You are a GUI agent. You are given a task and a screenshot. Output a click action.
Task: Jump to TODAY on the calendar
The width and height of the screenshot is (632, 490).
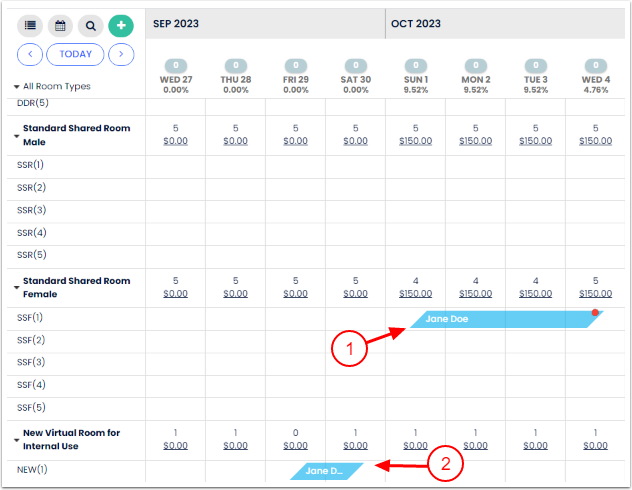[75, 55]
